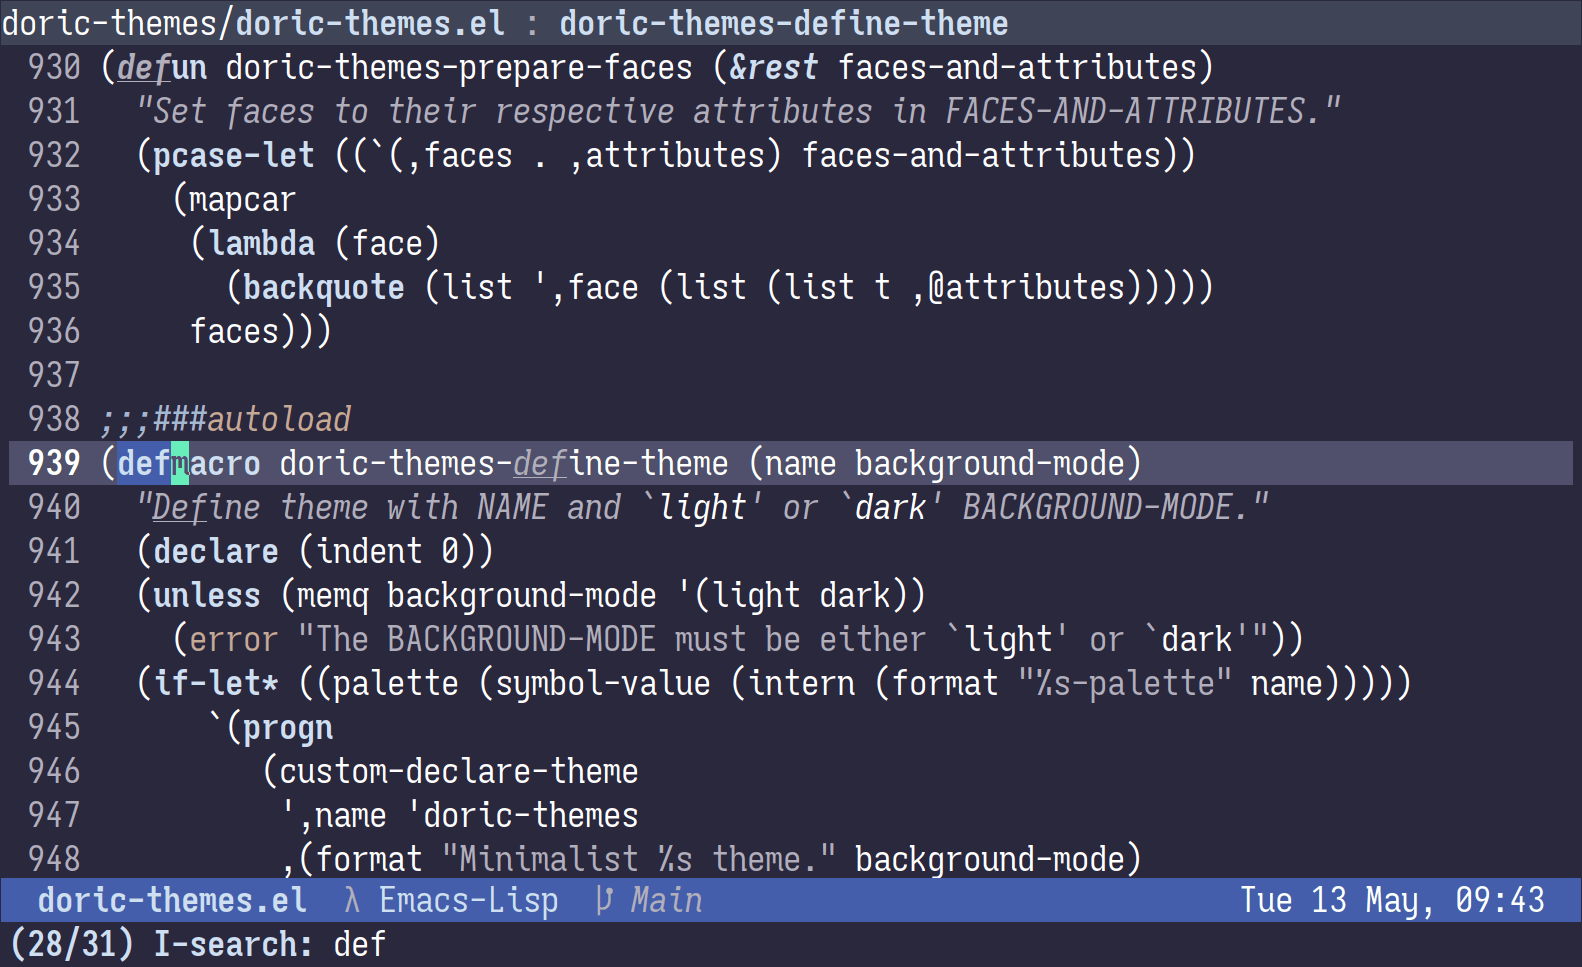1582x967 pixels.
Task: Click line number 939
Action: click(54, 463)
